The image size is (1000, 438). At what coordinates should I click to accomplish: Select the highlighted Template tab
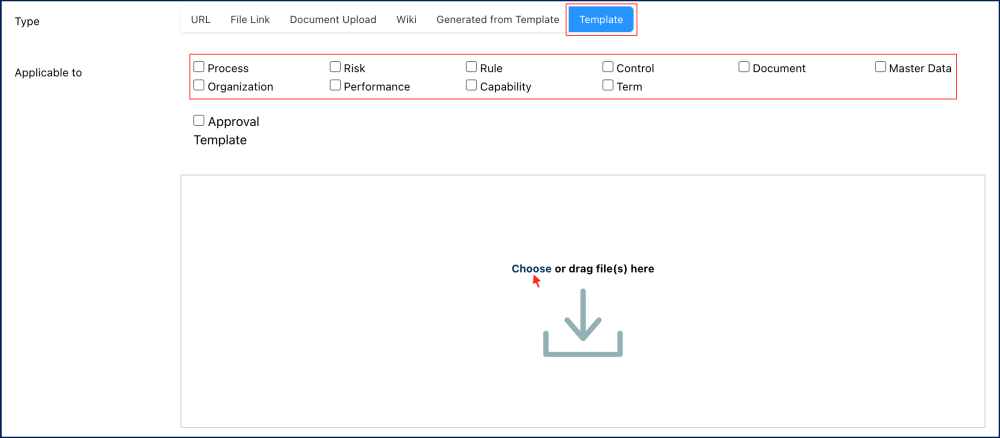pos(601,19)
